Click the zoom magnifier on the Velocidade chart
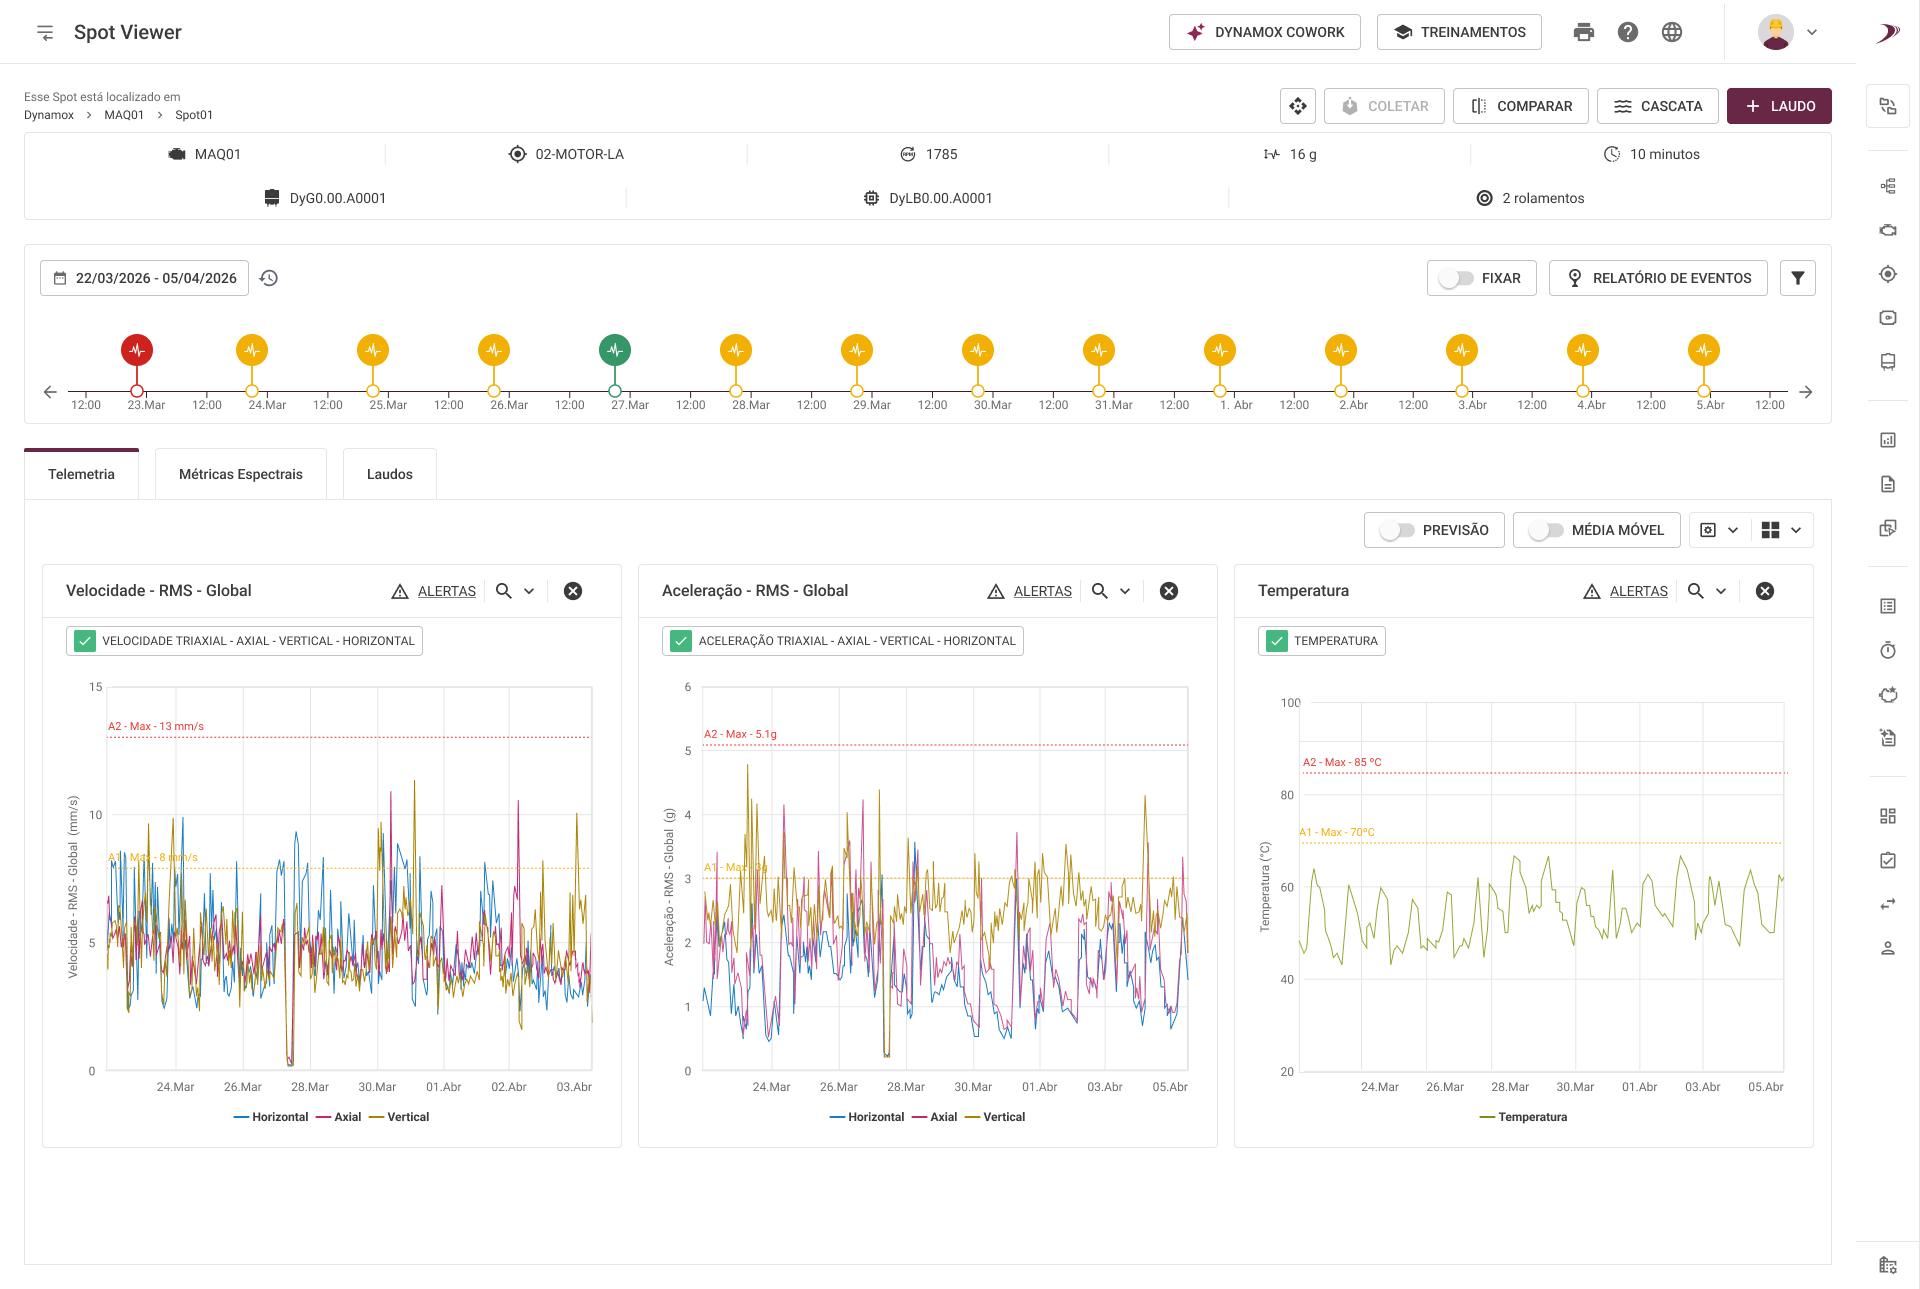The height and width of the screenshot is (1289, 1920). [x=504, y=591]
